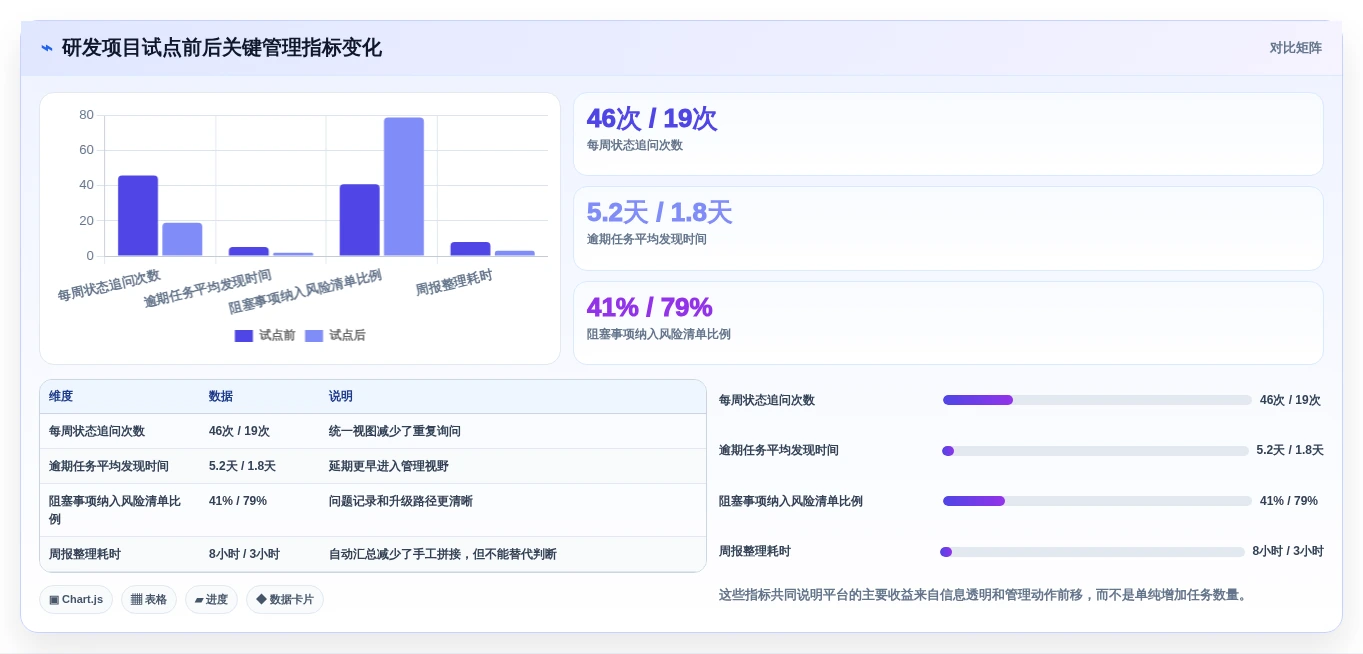Click the 周报整理耗时 table row label
This screenshot has width=1363, height=654.
(x=85, y=554)
